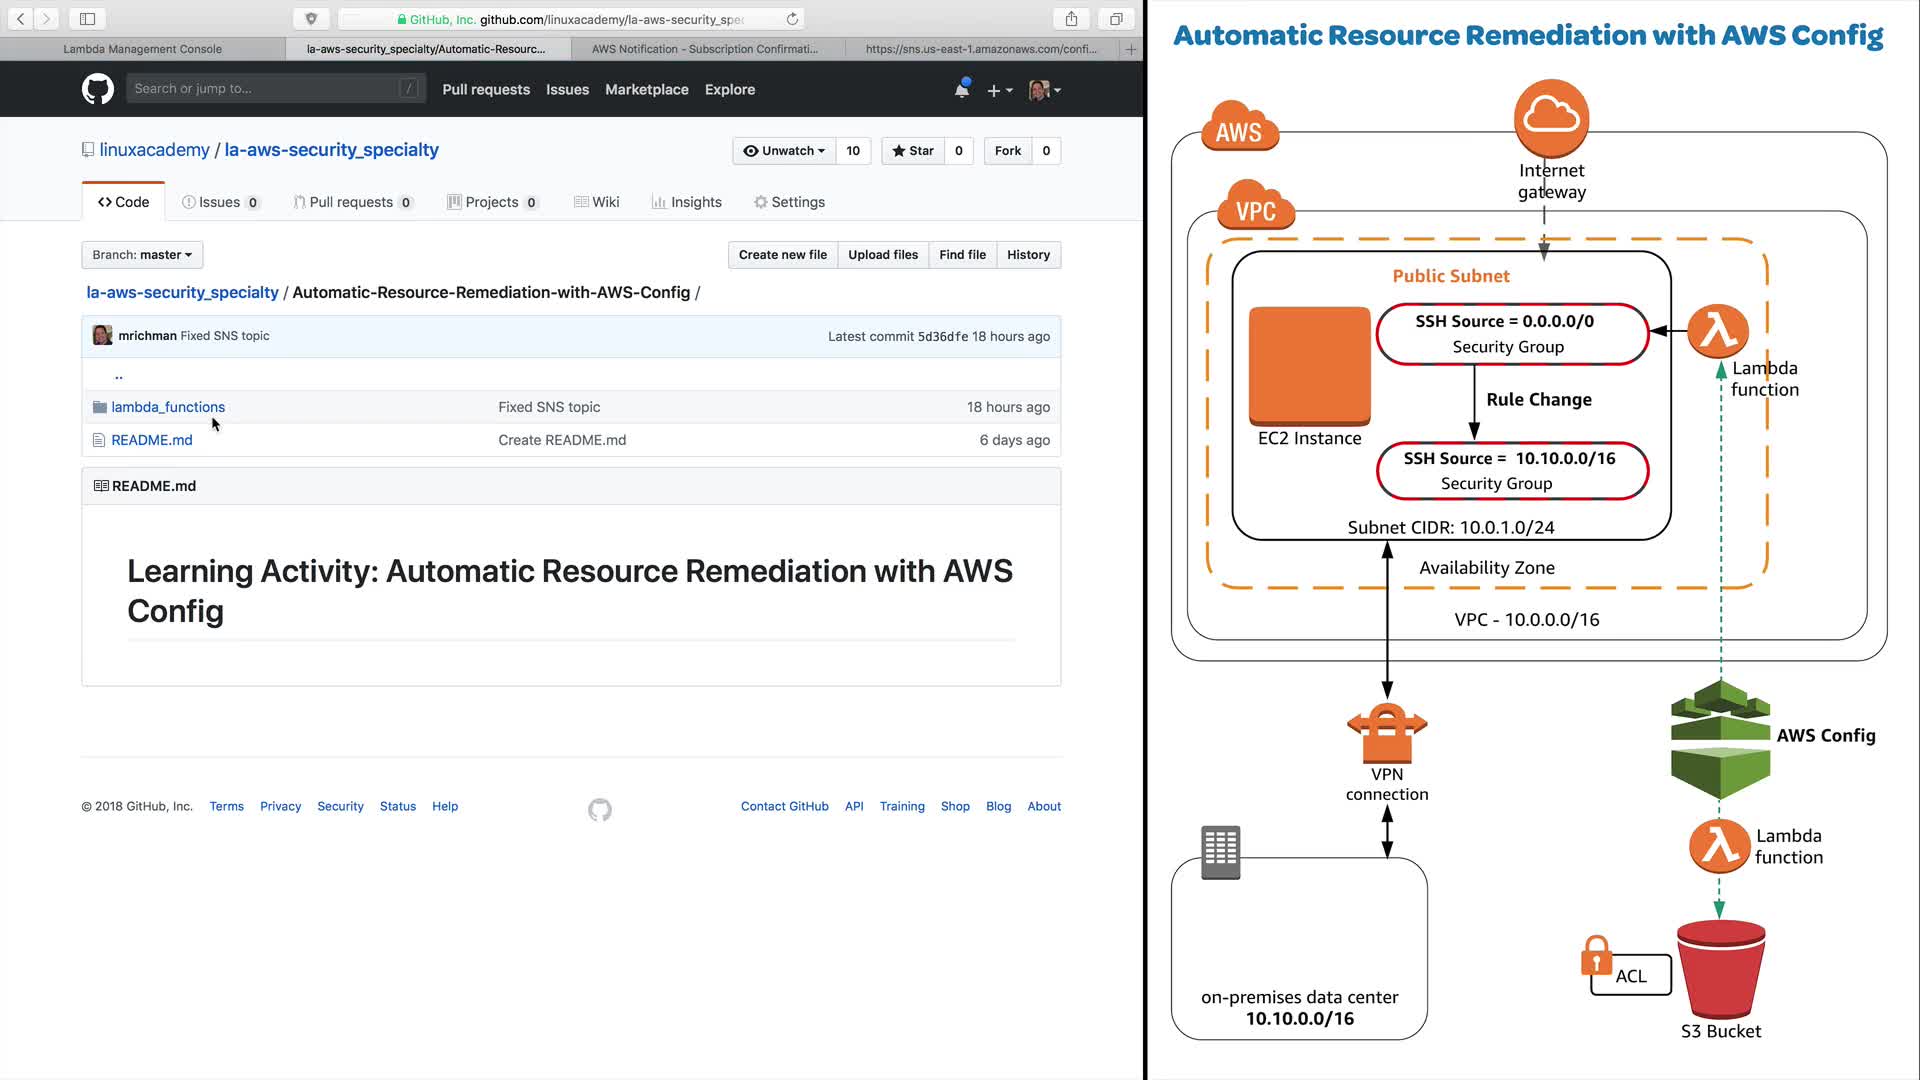The height and width of the screenshot is (1080, 1920).
Task: Open the lambda_functions folder
Action: point(168,407)
